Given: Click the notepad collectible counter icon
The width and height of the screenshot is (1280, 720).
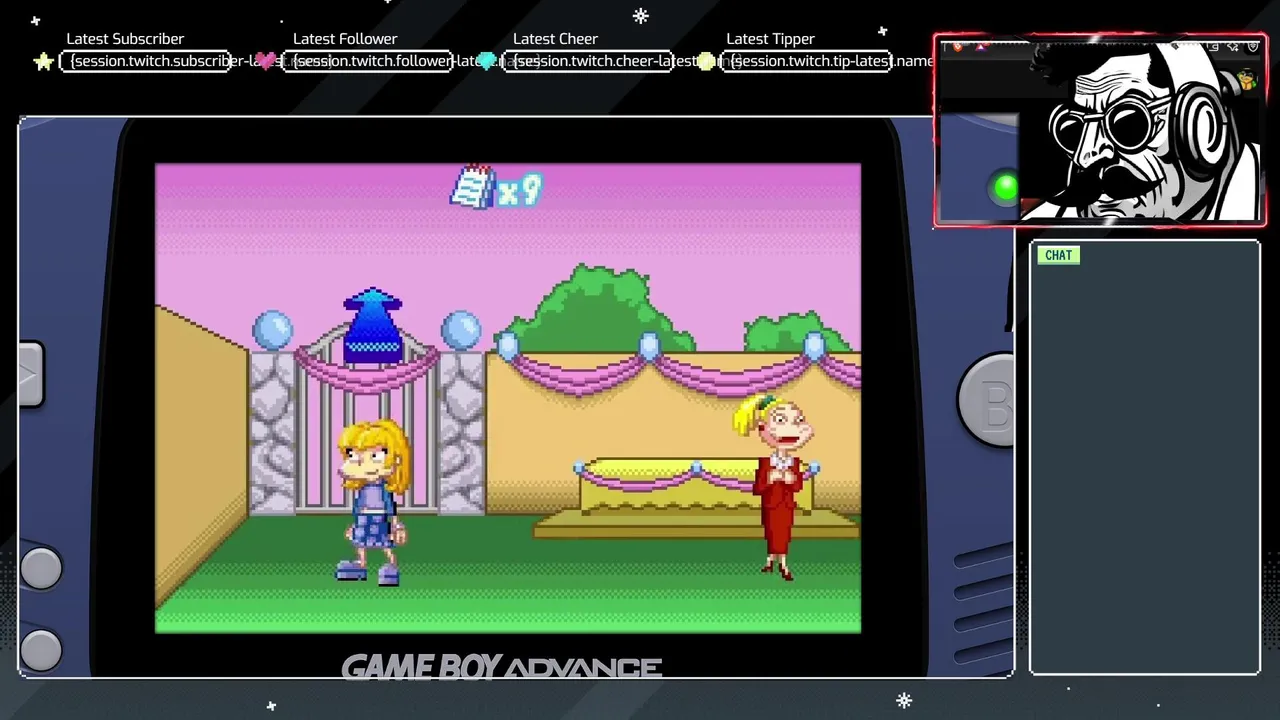Looking at the screenshot, I should point(472,187).
